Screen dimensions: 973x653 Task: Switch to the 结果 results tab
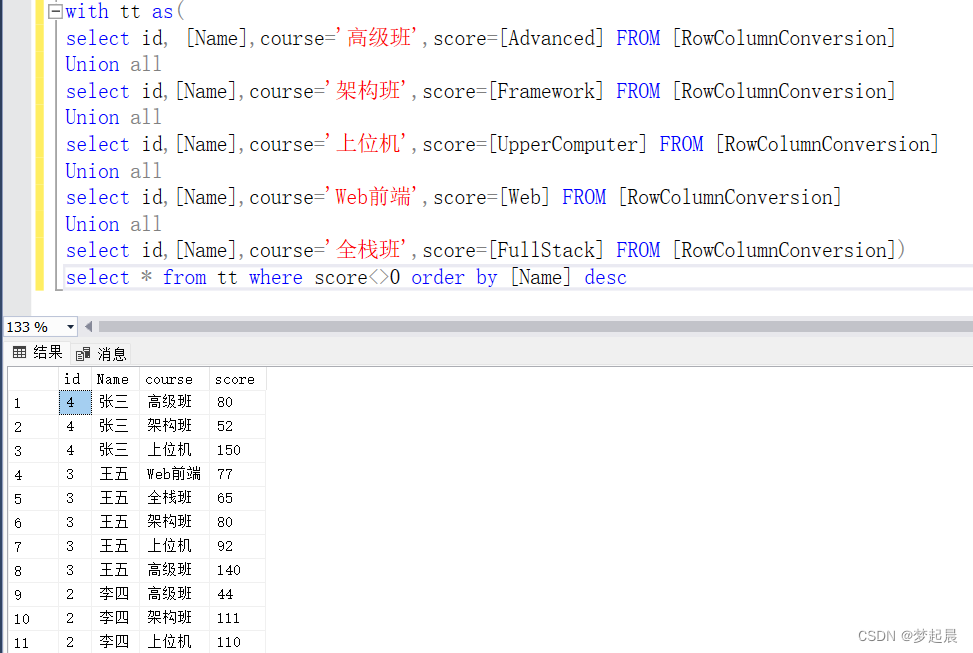[44, 352]
